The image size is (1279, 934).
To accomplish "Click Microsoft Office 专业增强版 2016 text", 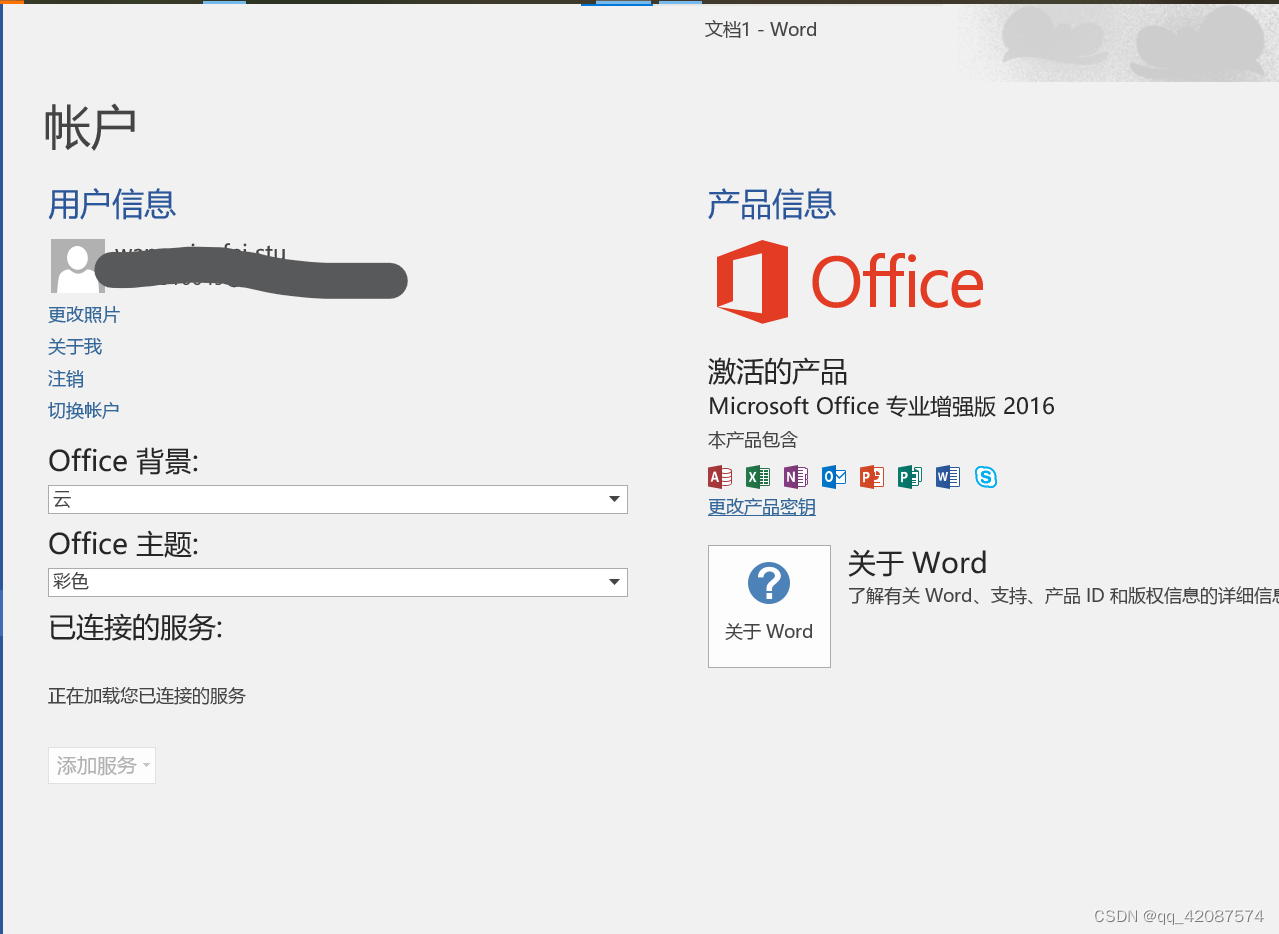I will pyautogui.click(x=881, y=406).
